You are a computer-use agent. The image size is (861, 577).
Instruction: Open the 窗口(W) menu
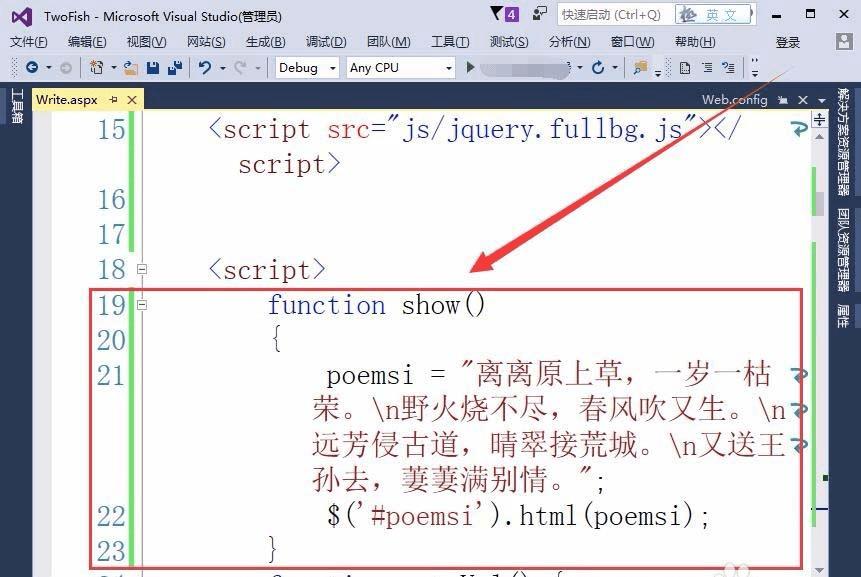pos(632,42)
